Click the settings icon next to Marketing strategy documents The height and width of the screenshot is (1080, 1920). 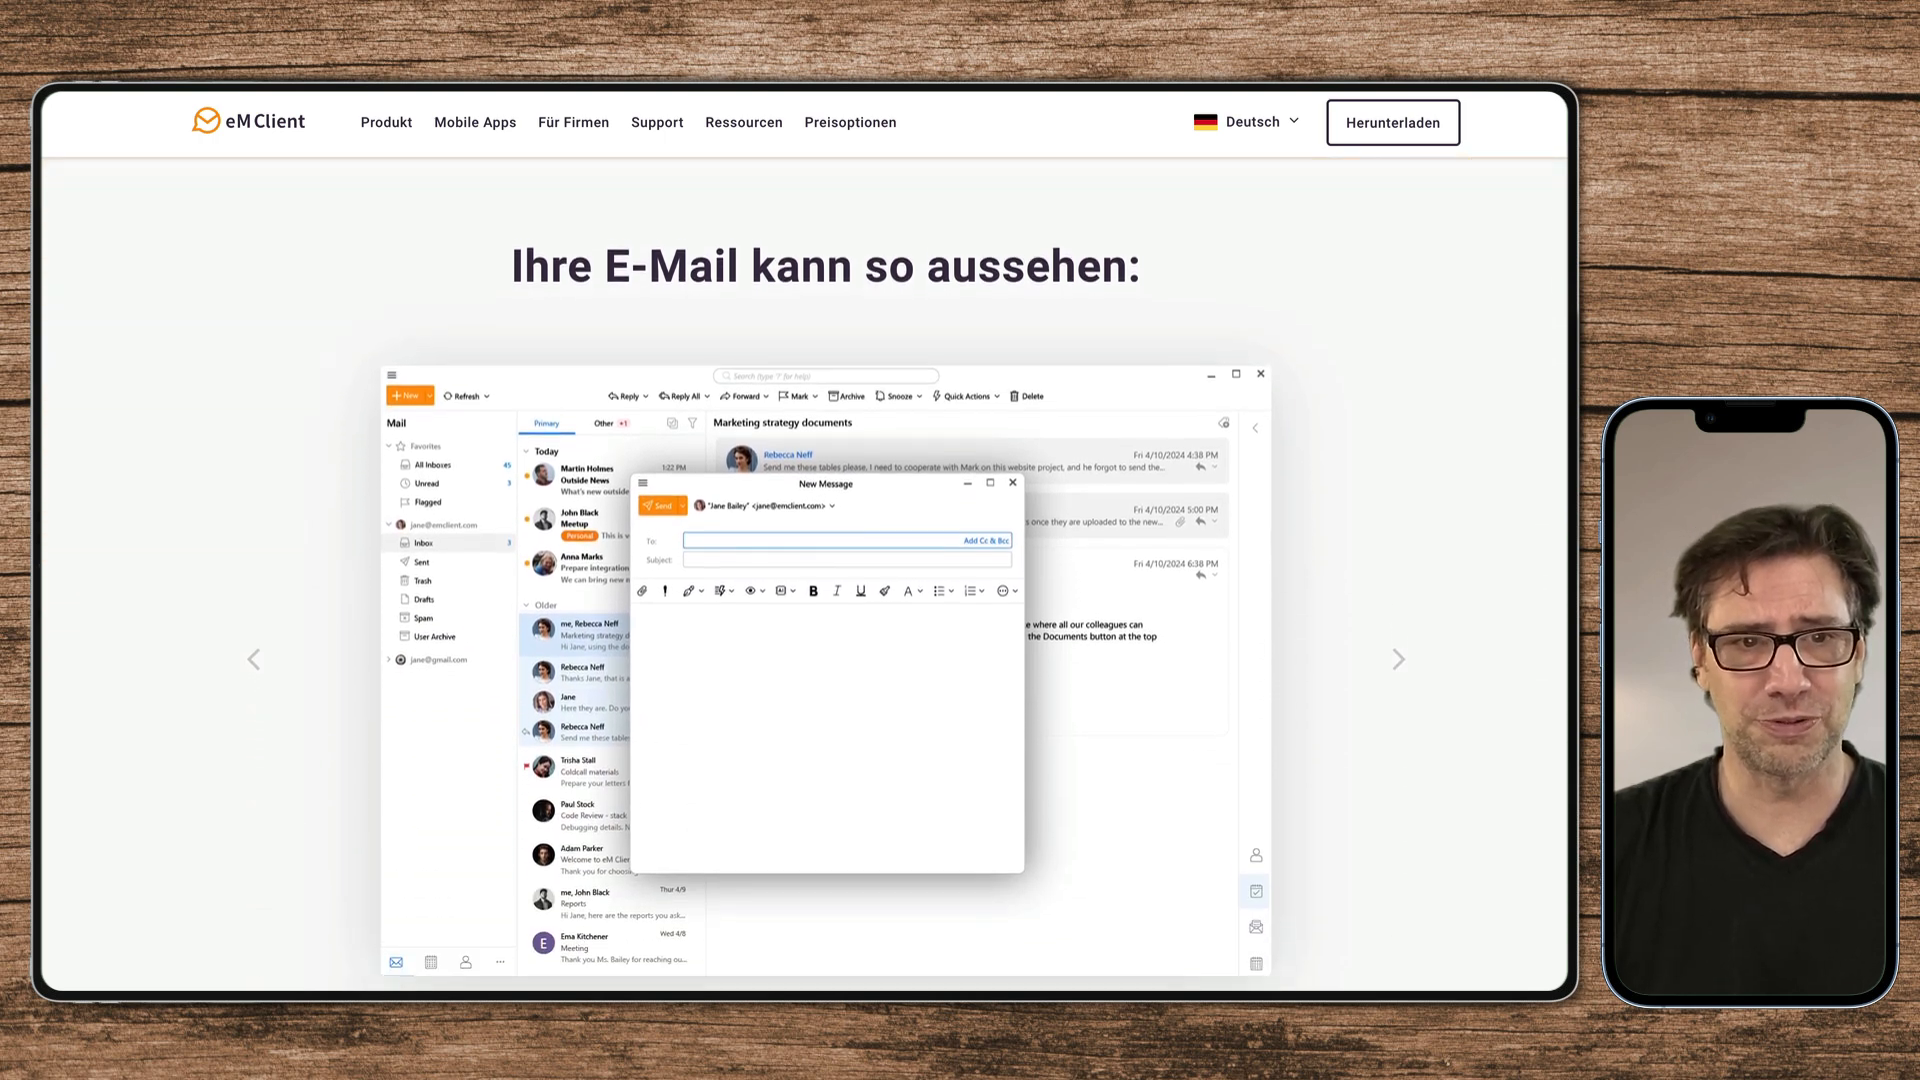coord(1224,423)
